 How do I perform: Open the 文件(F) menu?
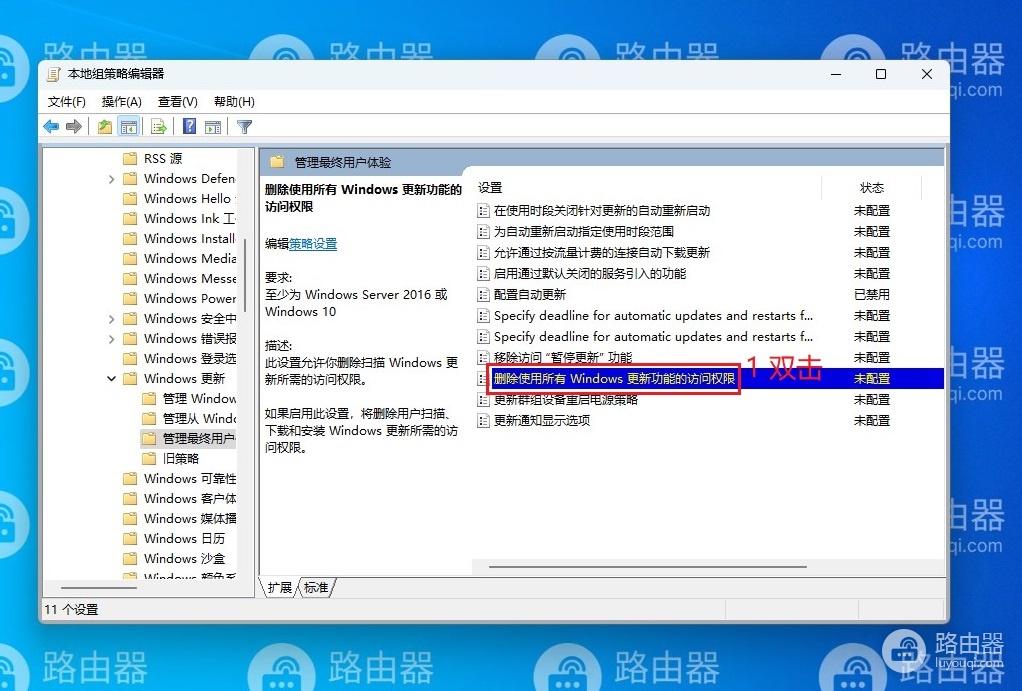pos(66,102)
